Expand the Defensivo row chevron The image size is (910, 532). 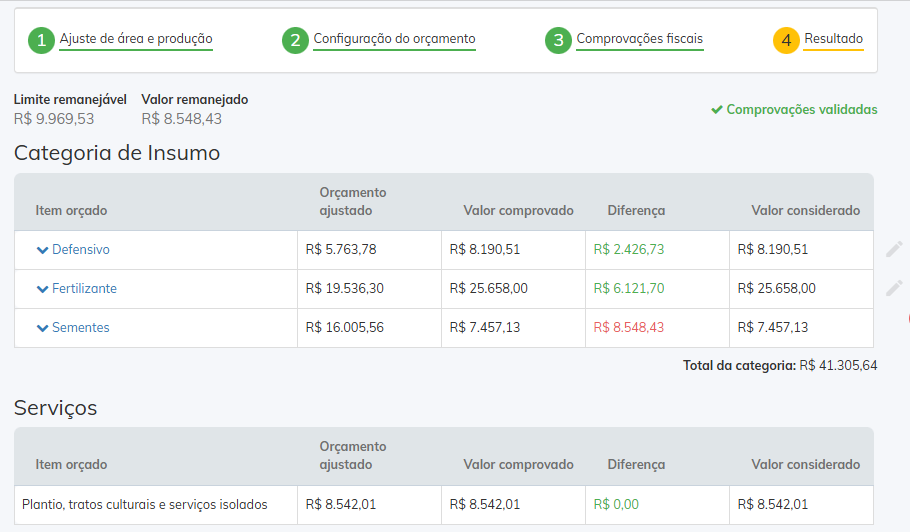coord(42,250)
